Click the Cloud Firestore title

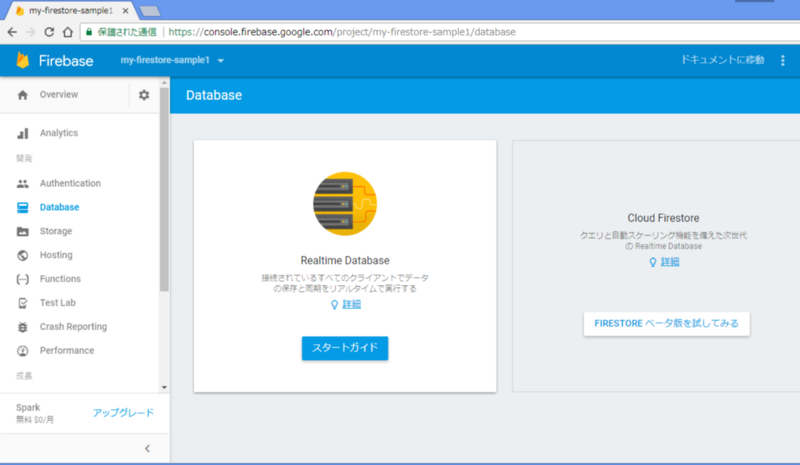pyautogui.click(x=663, y=218)
